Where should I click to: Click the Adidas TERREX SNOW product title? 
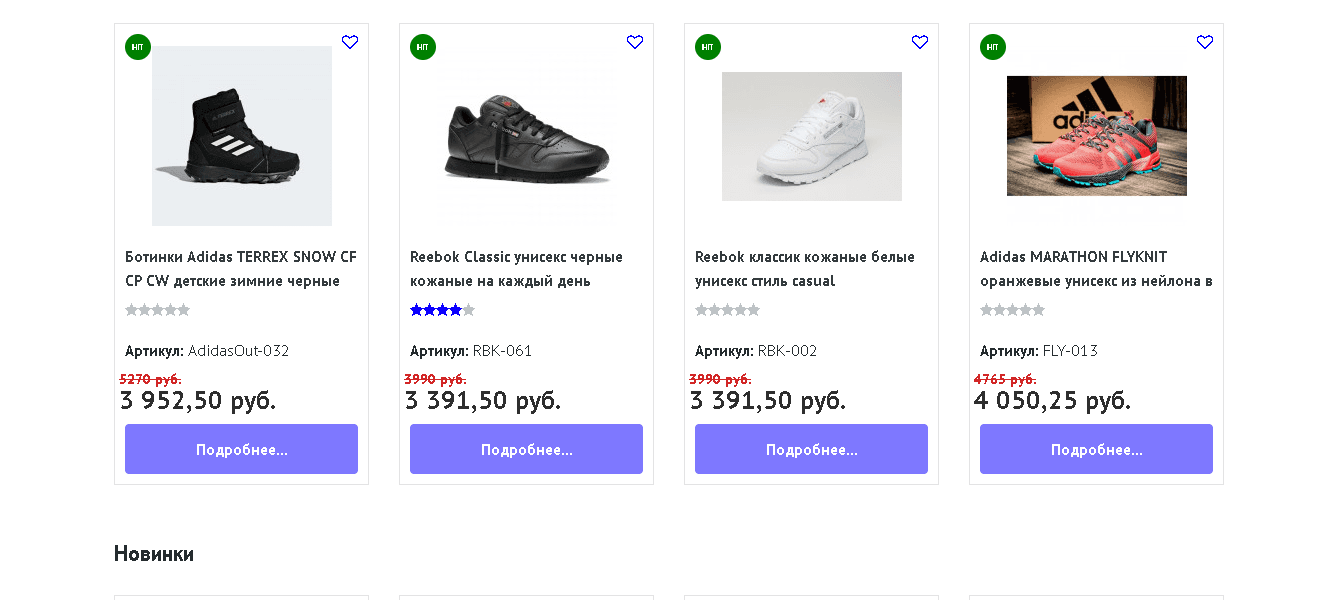click(x=241, y=268)
